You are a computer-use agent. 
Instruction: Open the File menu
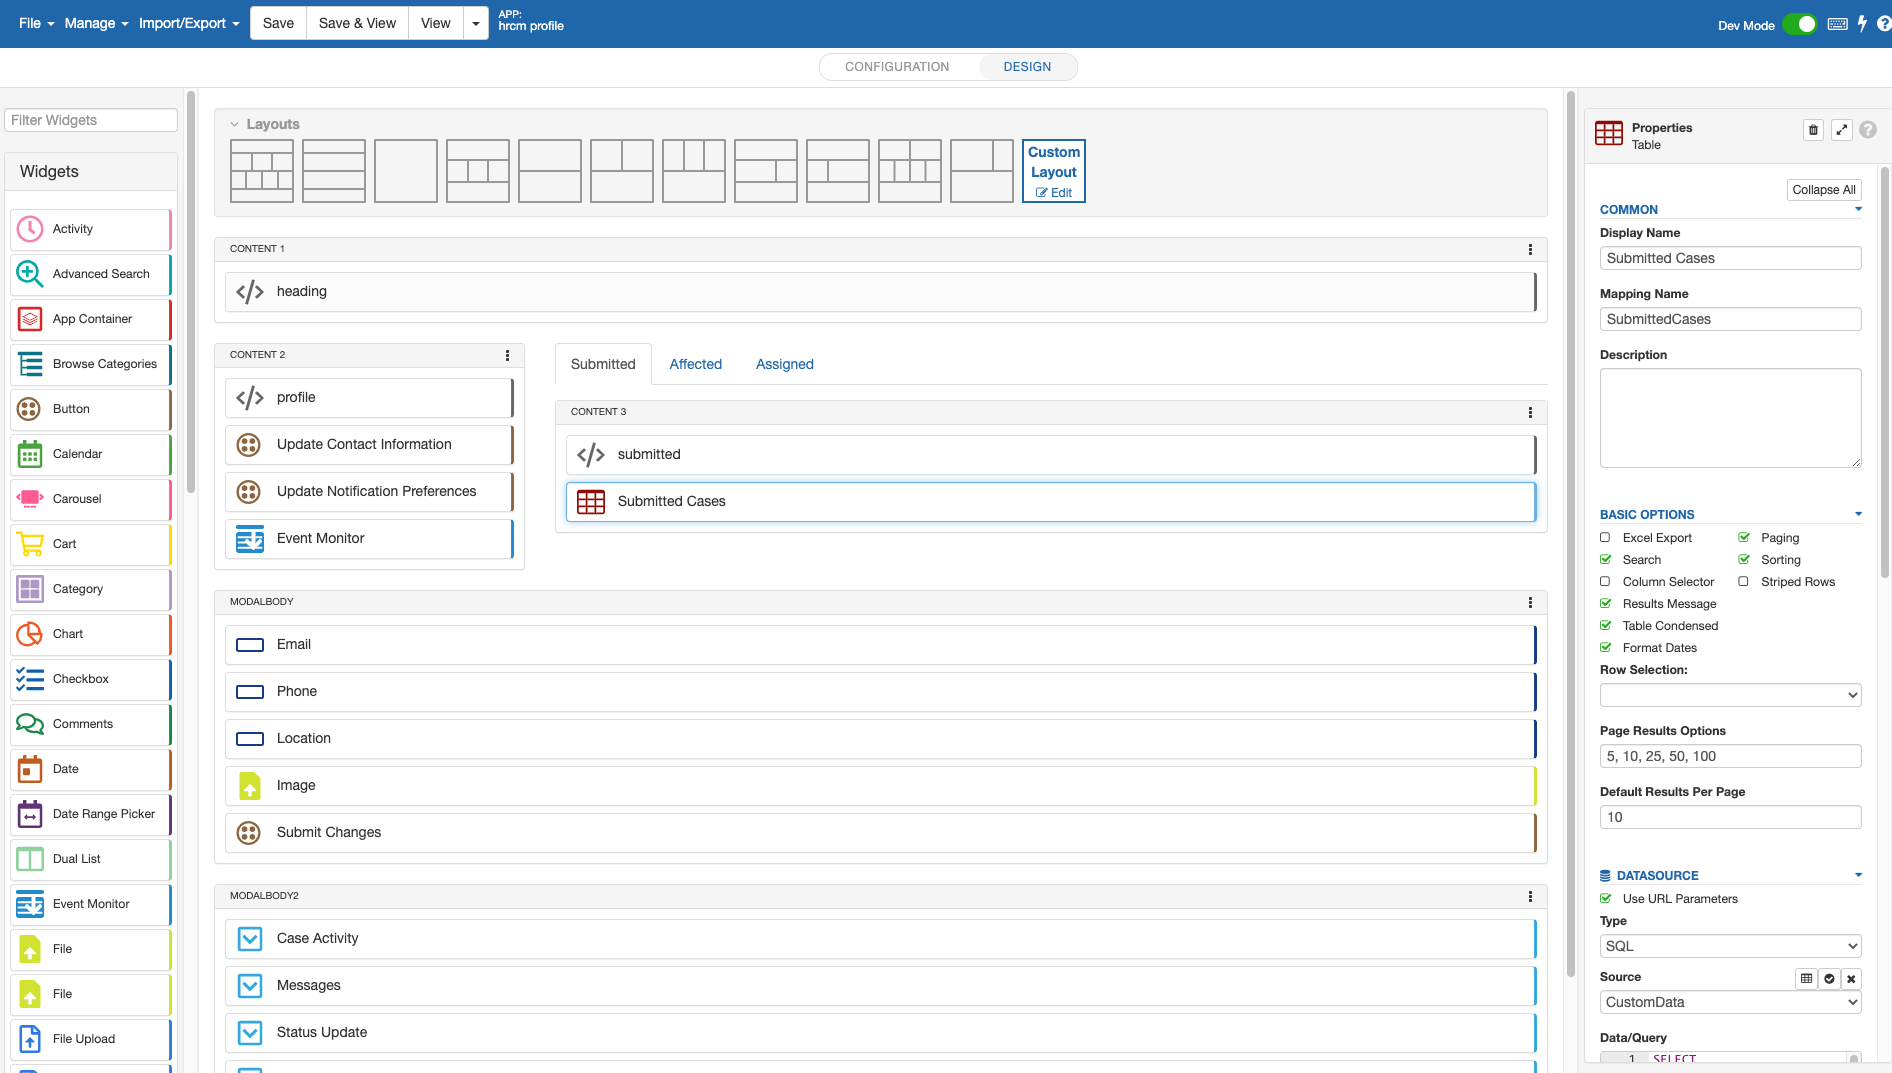click(37, 23)
